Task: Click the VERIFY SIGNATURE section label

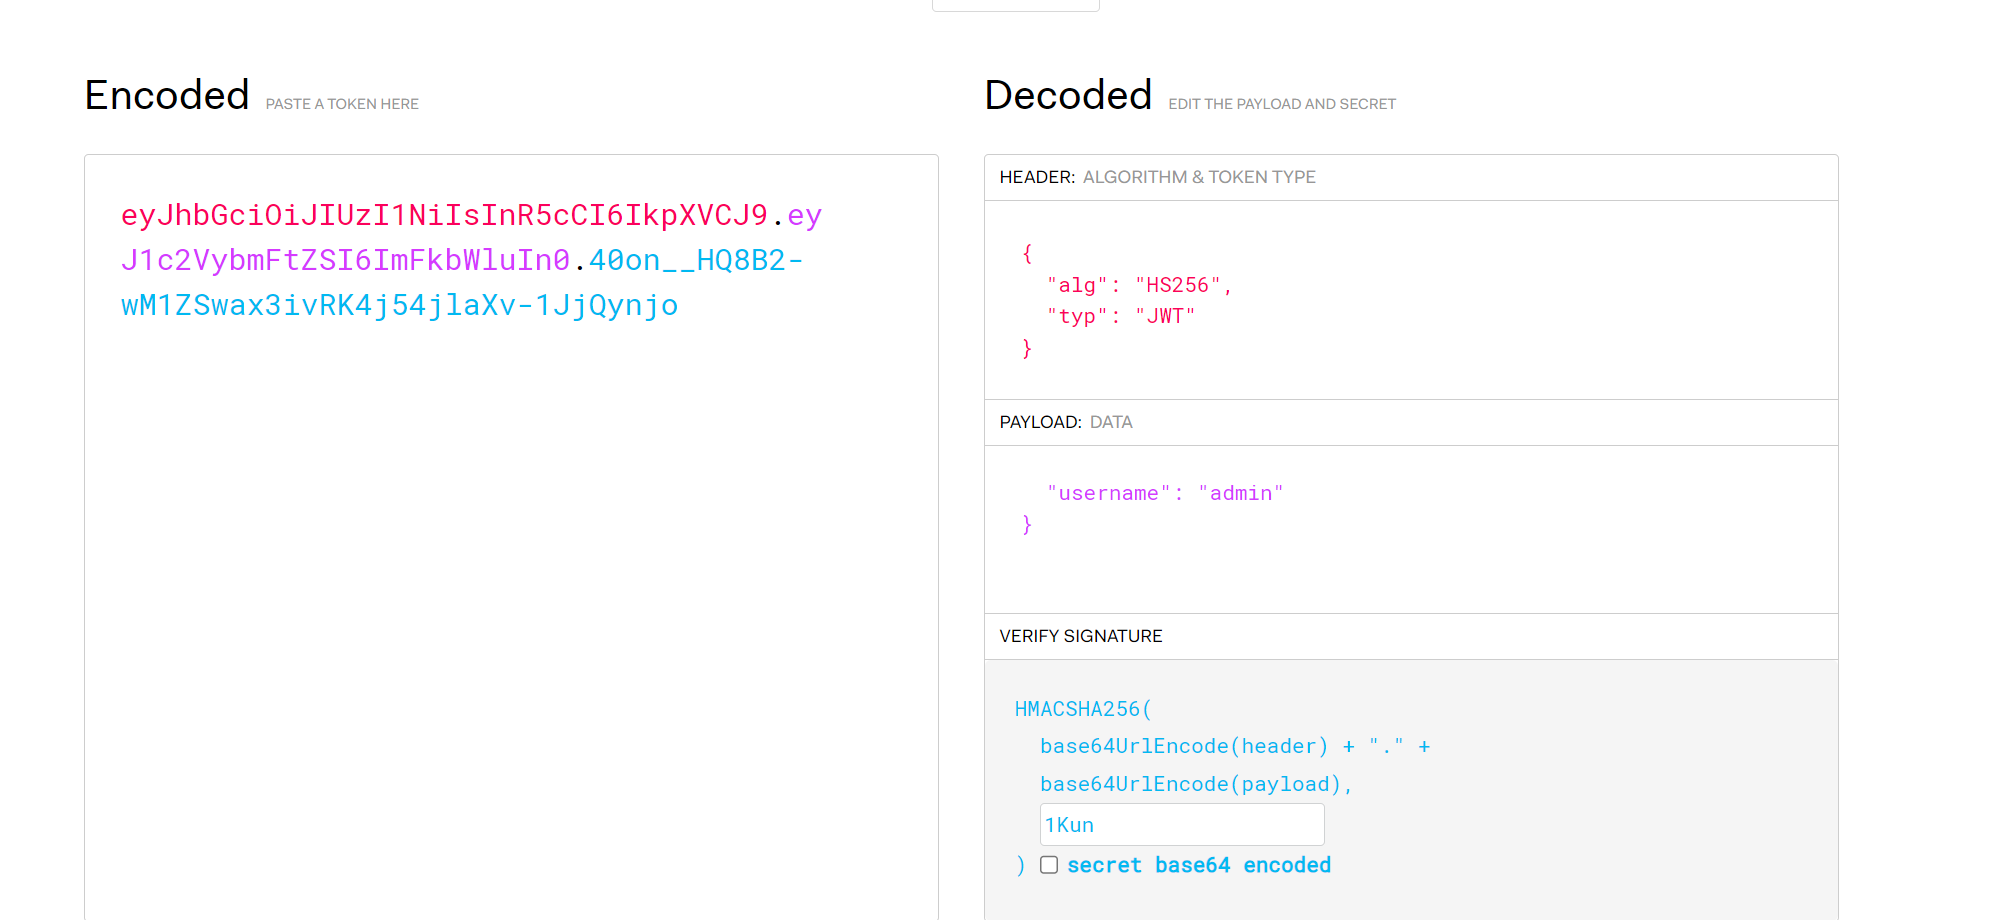Action: tap(1081, 636)
